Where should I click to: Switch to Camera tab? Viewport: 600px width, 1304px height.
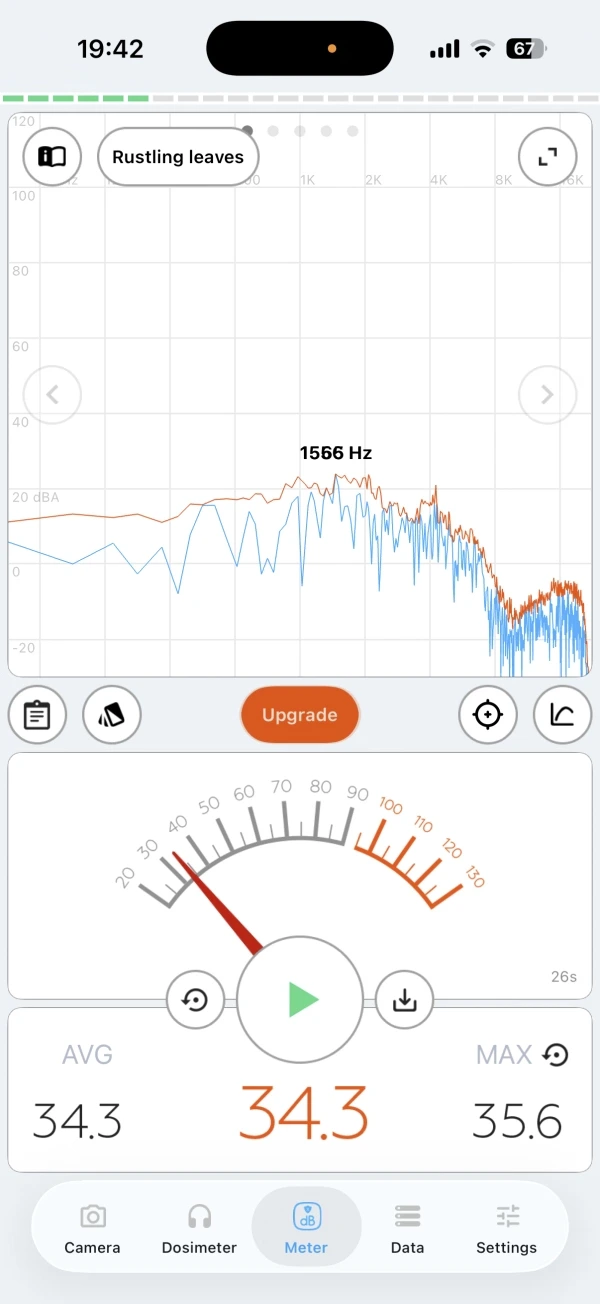tap(92, 1228)
